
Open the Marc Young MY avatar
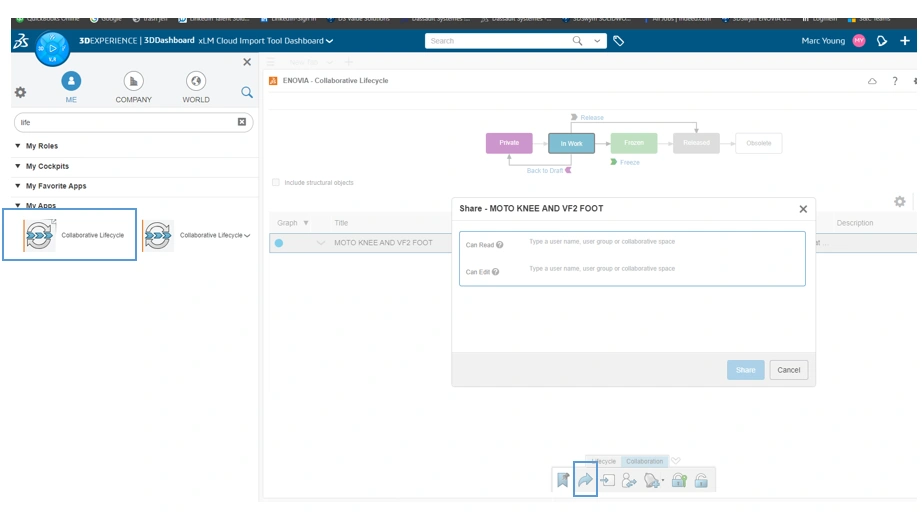[858, 41]
